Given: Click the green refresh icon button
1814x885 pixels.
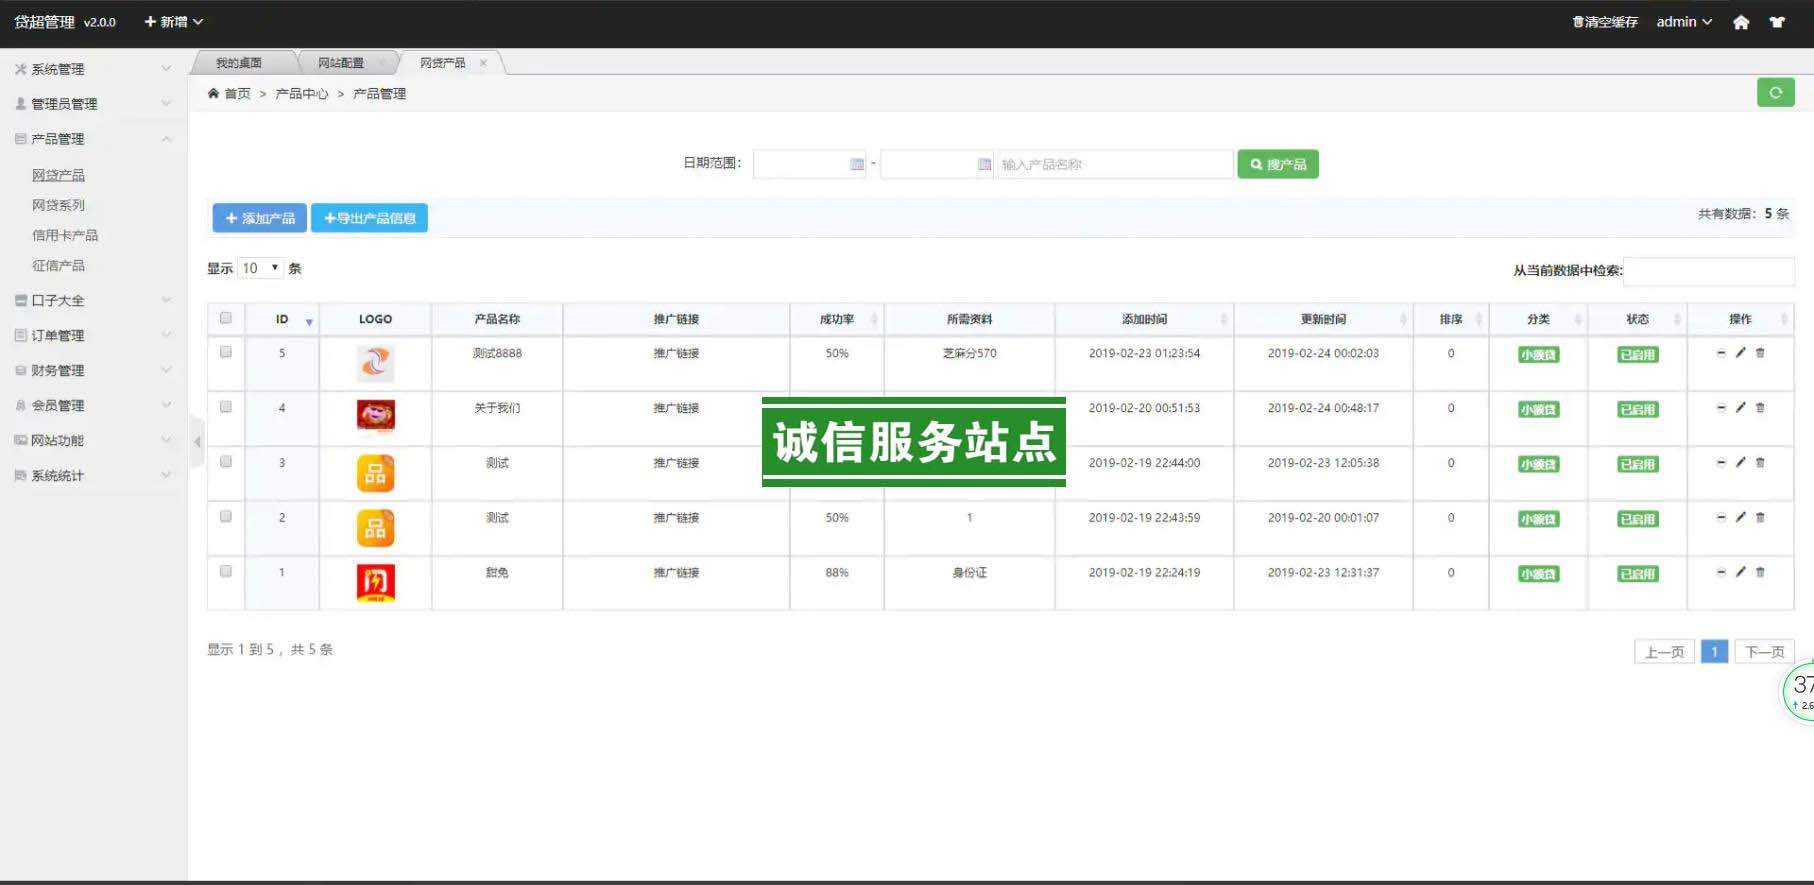Looking at the screenshot, I should (x=1775, y=93).
